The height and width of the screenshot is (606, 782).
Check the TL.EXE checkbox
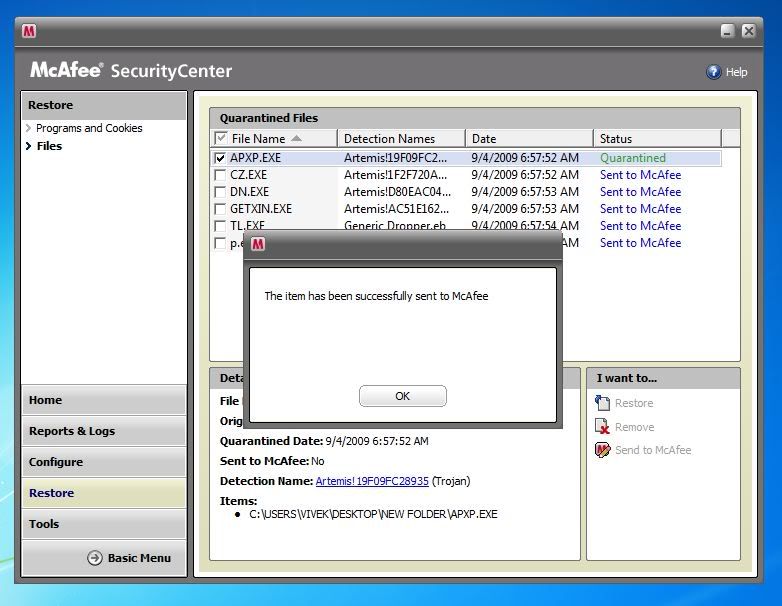[x=219, y=225]
